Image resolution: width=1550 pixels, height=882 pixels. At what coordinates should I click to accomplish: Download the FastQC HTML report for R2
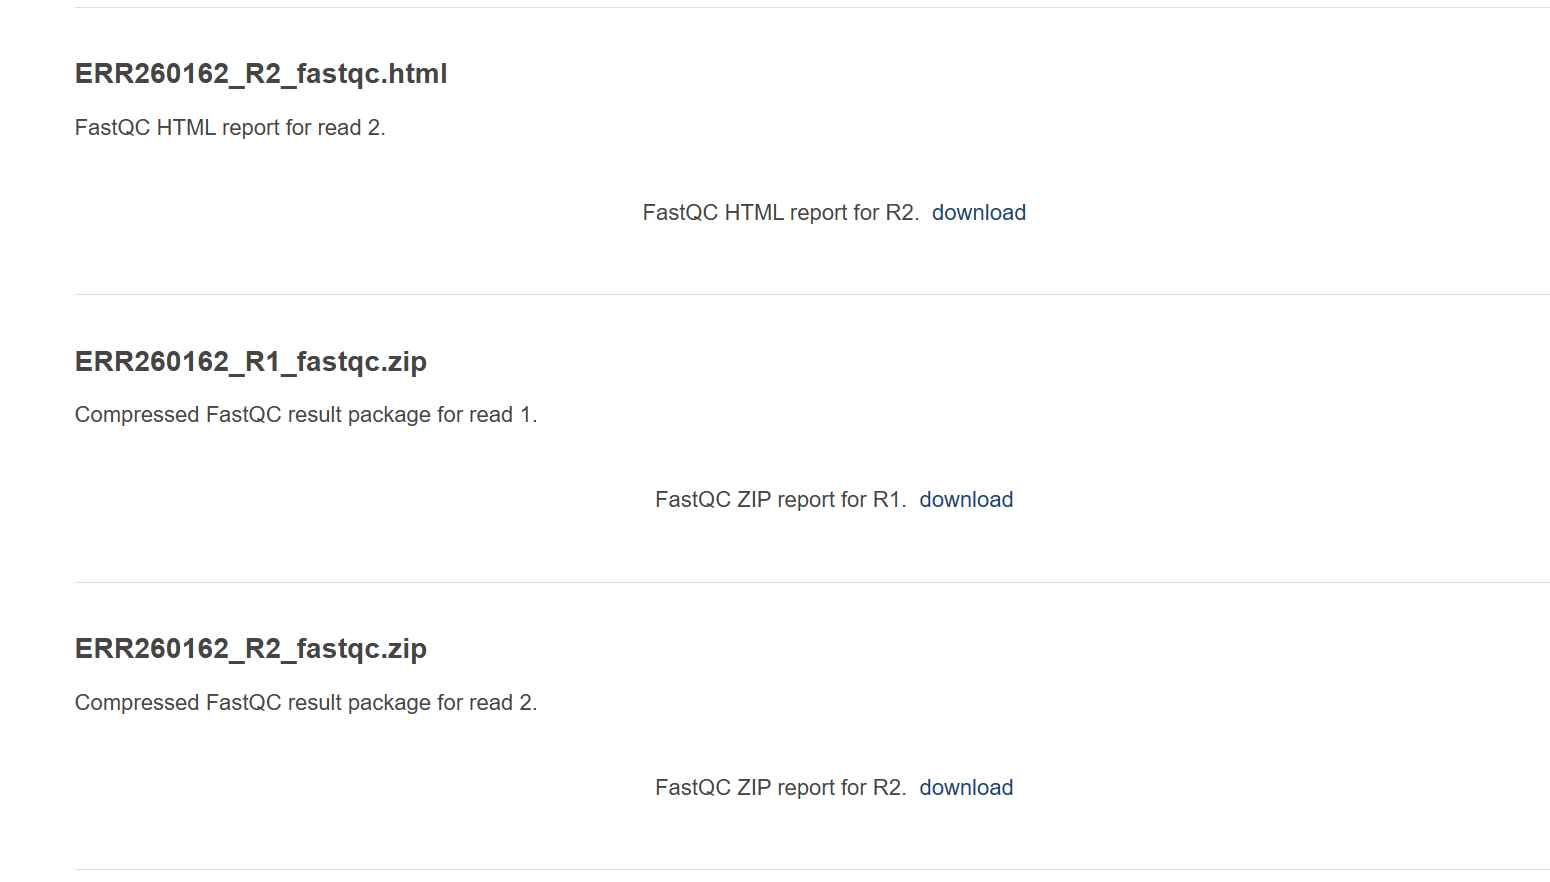pos(979,213)
